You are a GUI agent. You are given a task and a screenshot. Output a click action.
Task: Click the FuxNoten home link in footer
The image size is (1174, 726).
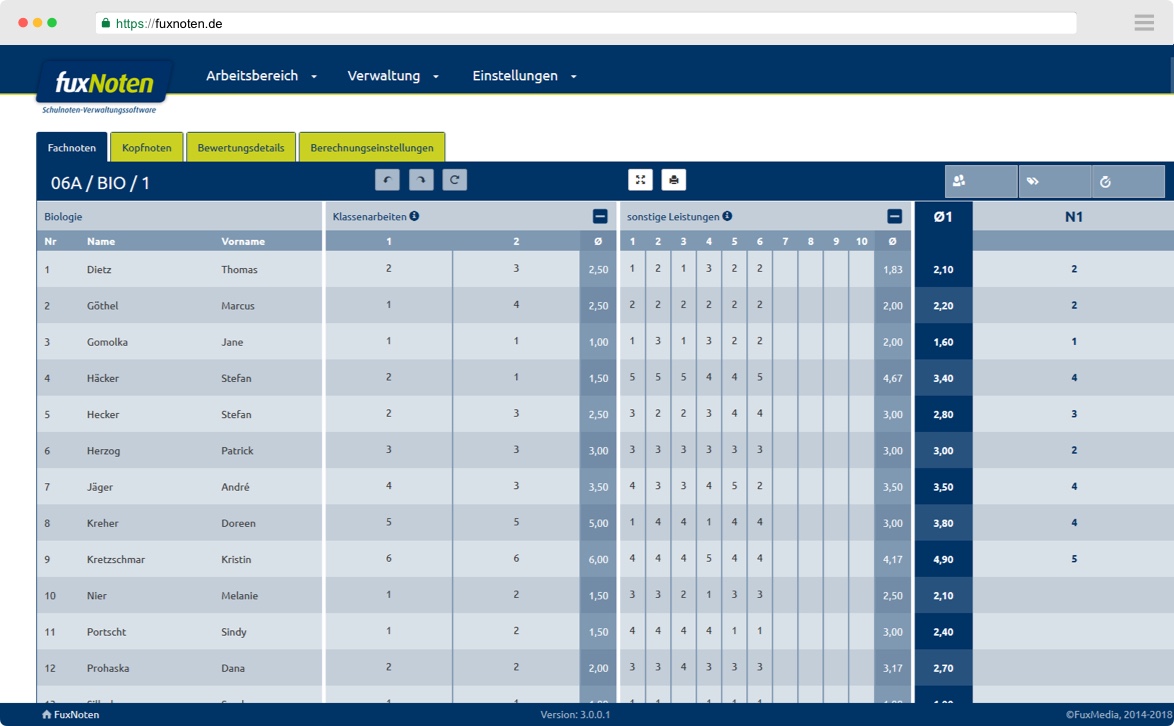coord(70,715)
